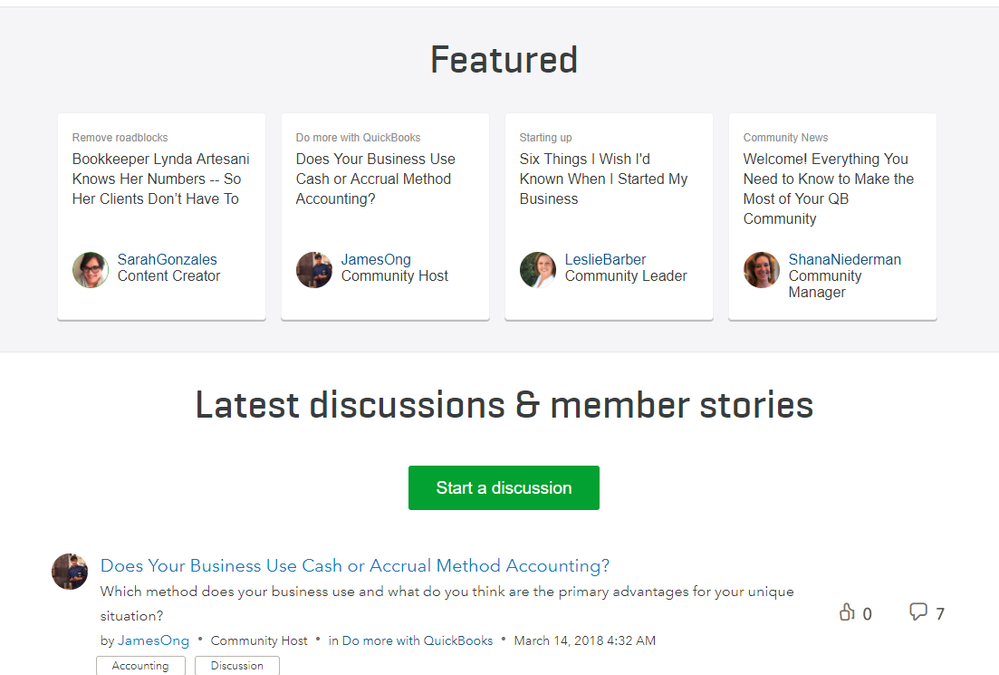Viewport: 999px width, 675px height.
Task: Open the Welcome QB Community article
Action: 828,189
